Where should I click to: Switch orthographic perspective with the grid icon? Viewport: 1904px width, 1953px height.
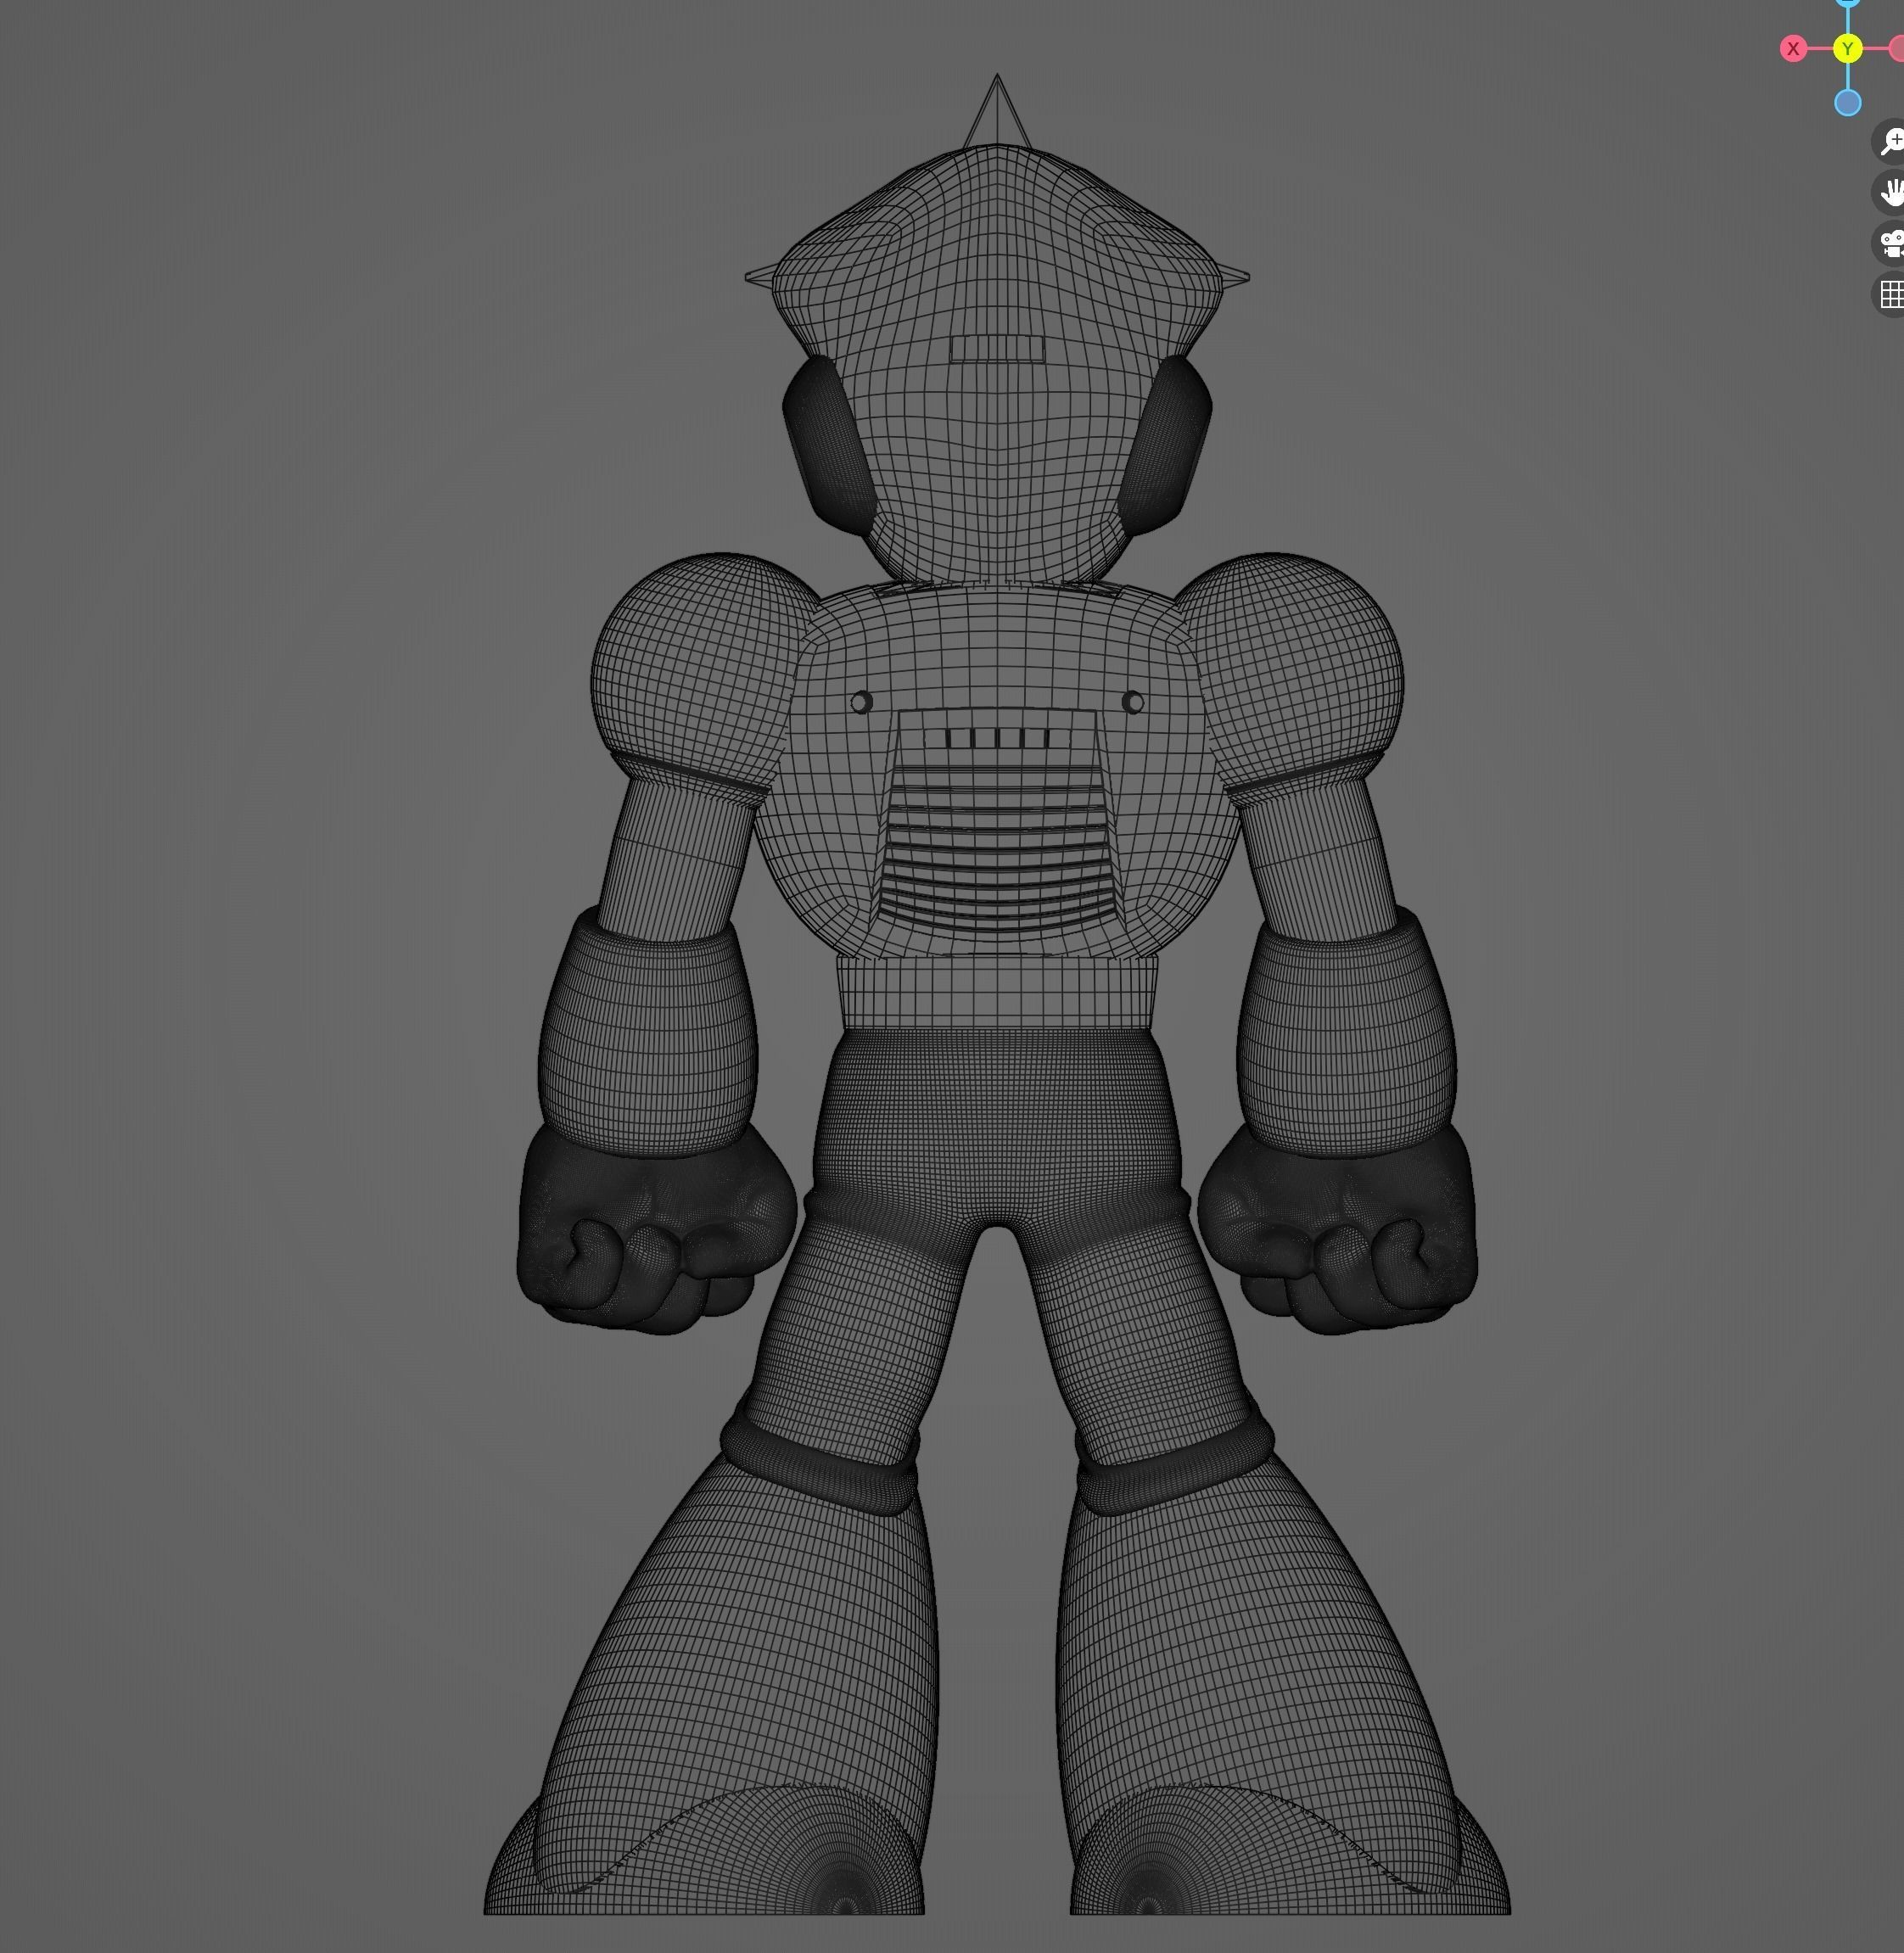pos(1889,294)
